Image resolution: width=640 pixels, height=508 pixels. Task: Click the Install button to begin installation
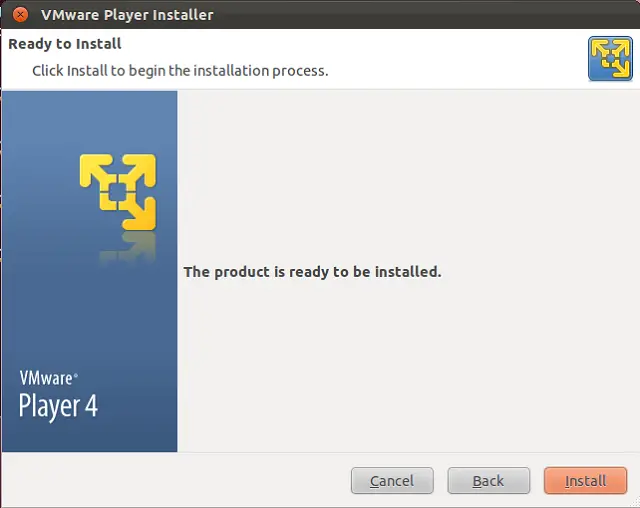click(585, 481)
